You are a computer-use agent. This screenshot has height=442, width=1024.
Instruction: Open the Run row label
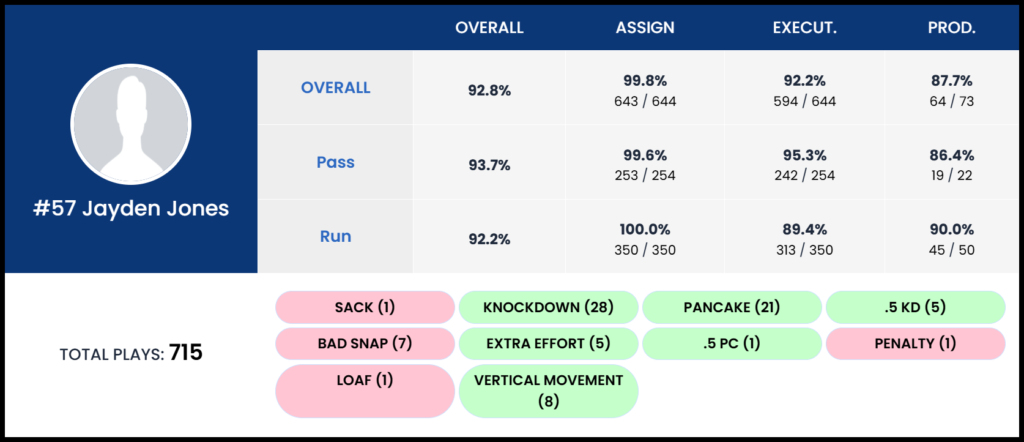(x=335, y=237)
